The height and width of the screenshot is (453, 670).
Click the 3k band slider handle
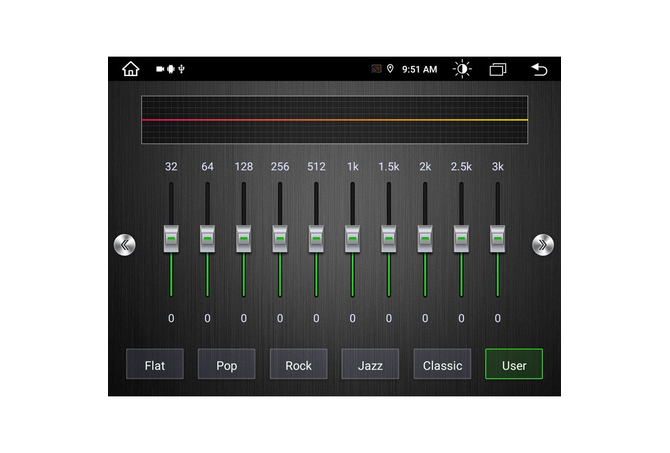[497, 239]
